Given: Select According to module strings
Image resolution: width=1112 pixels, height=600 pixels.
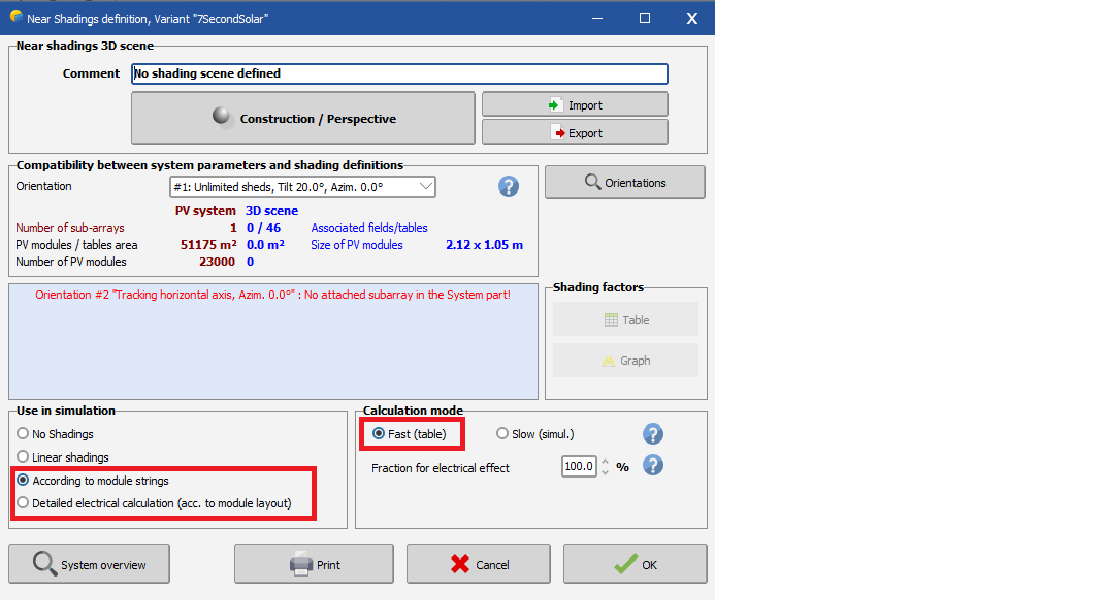Looking at the screenshot, I should [x=23, y=481].
